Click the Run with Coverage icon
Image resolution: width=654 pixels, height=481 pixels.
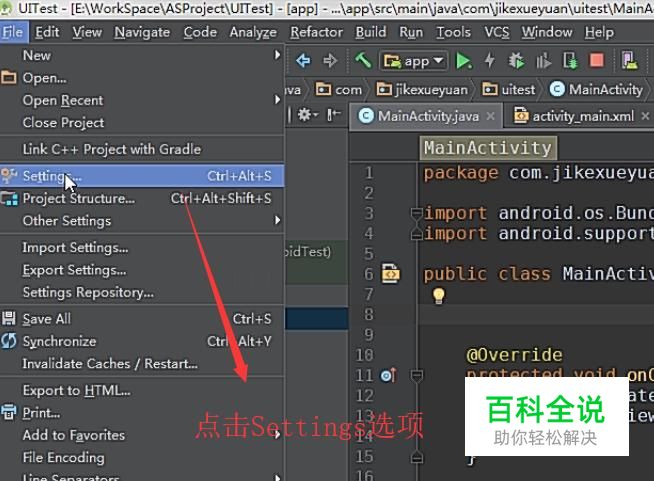click(543, 61)
